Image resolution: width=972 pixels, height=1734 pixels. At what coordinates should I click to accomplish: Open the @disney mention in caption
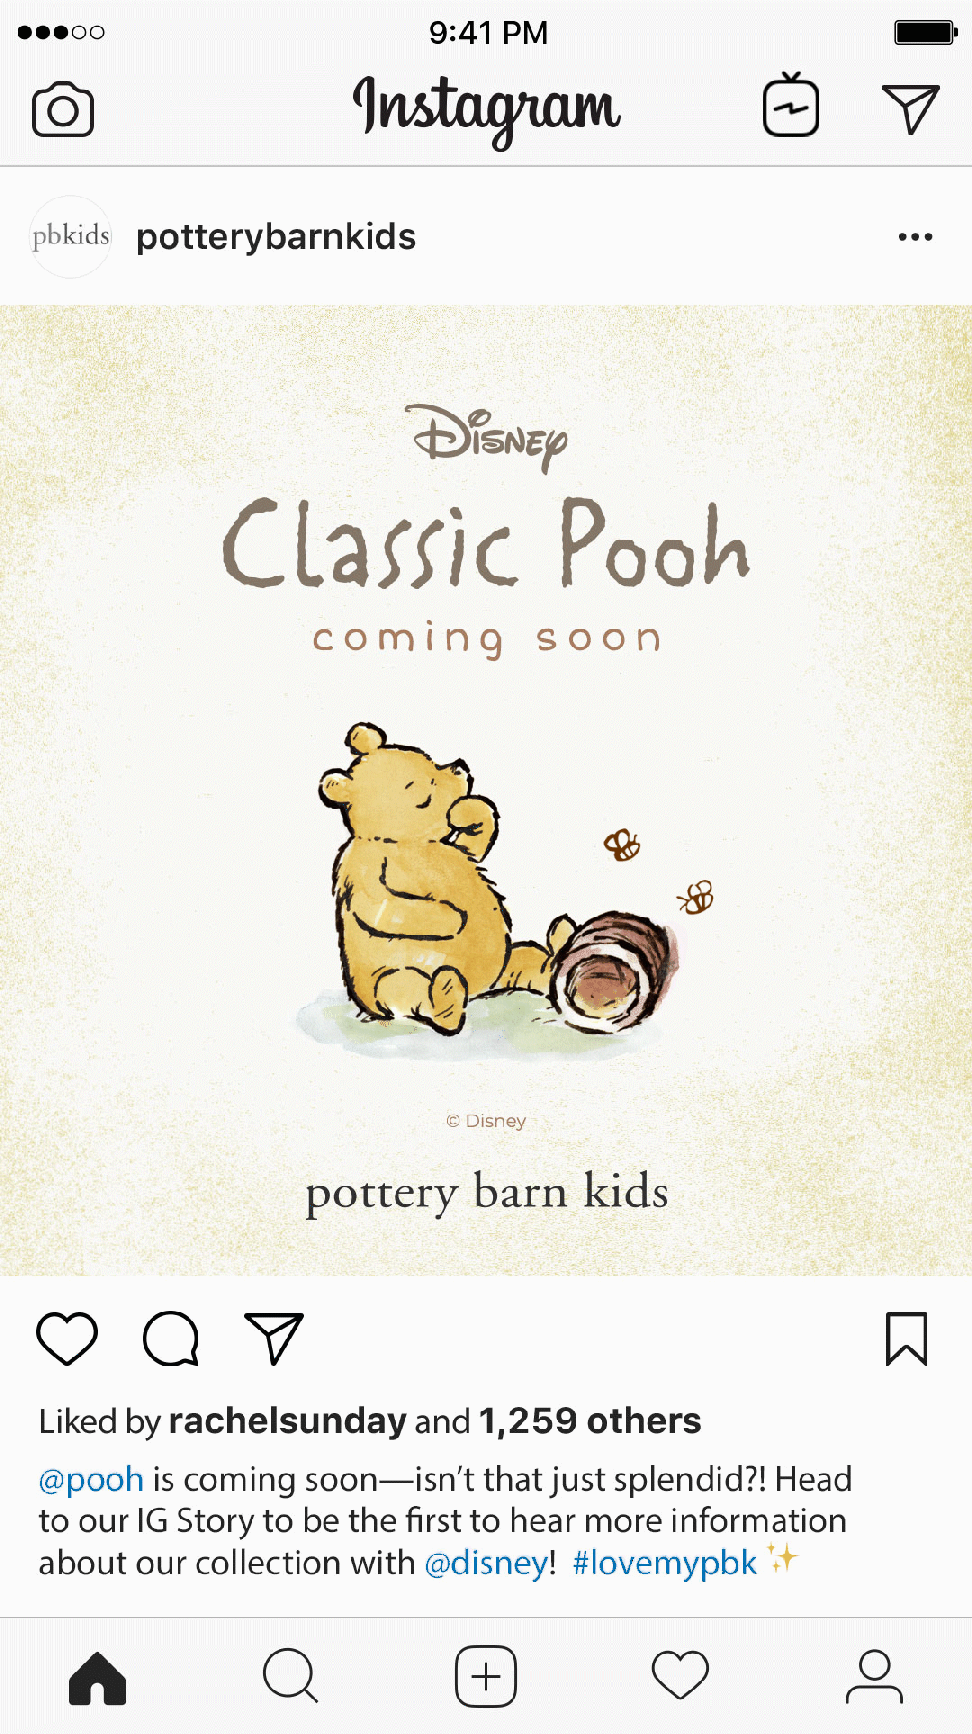coord(486,1563)
